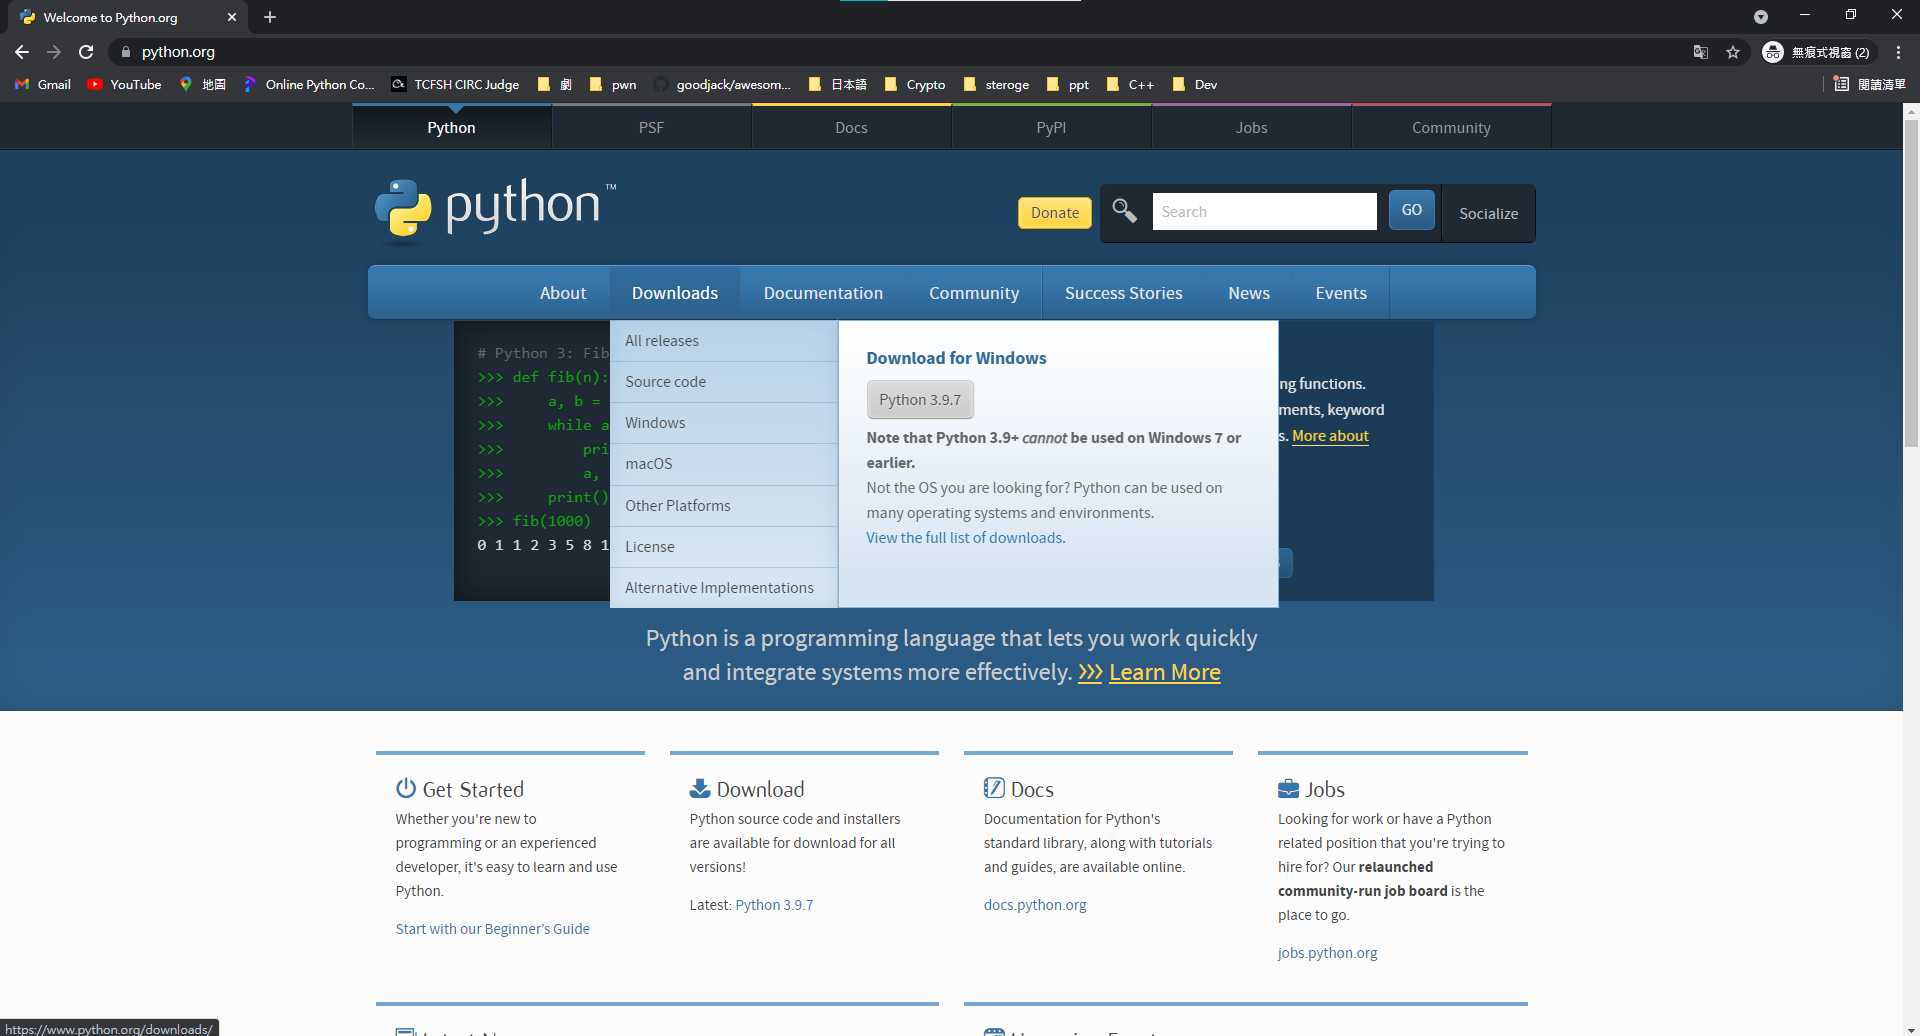The height and width of the screenshot is (1036, 1920).
Task: Open the steroge bookmark folder
Action: click(996, 85)
